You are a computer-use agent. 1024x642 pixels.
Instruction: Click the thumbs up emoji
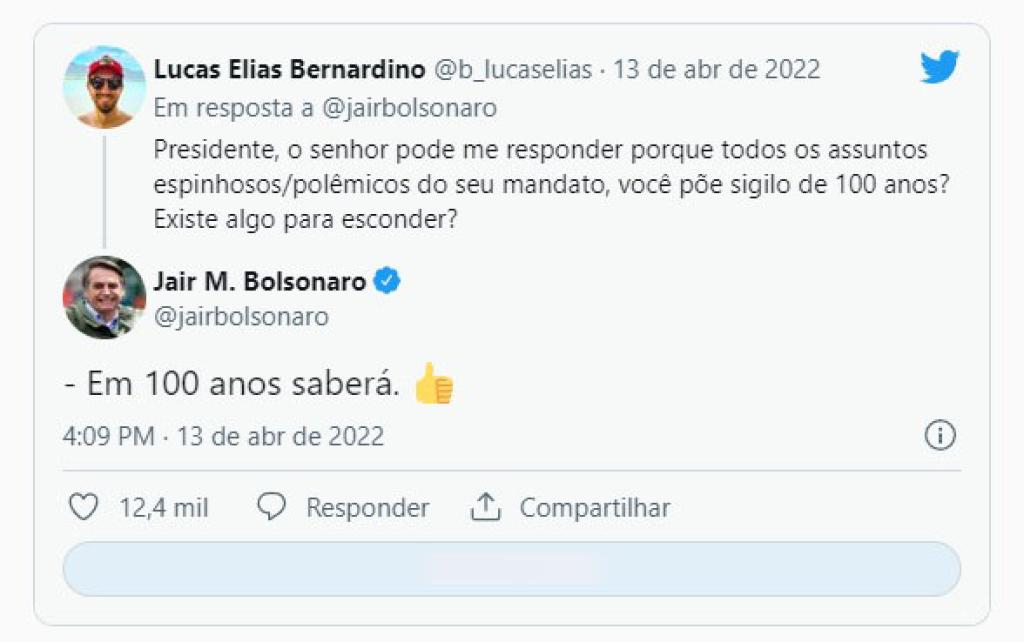[434, 384]
